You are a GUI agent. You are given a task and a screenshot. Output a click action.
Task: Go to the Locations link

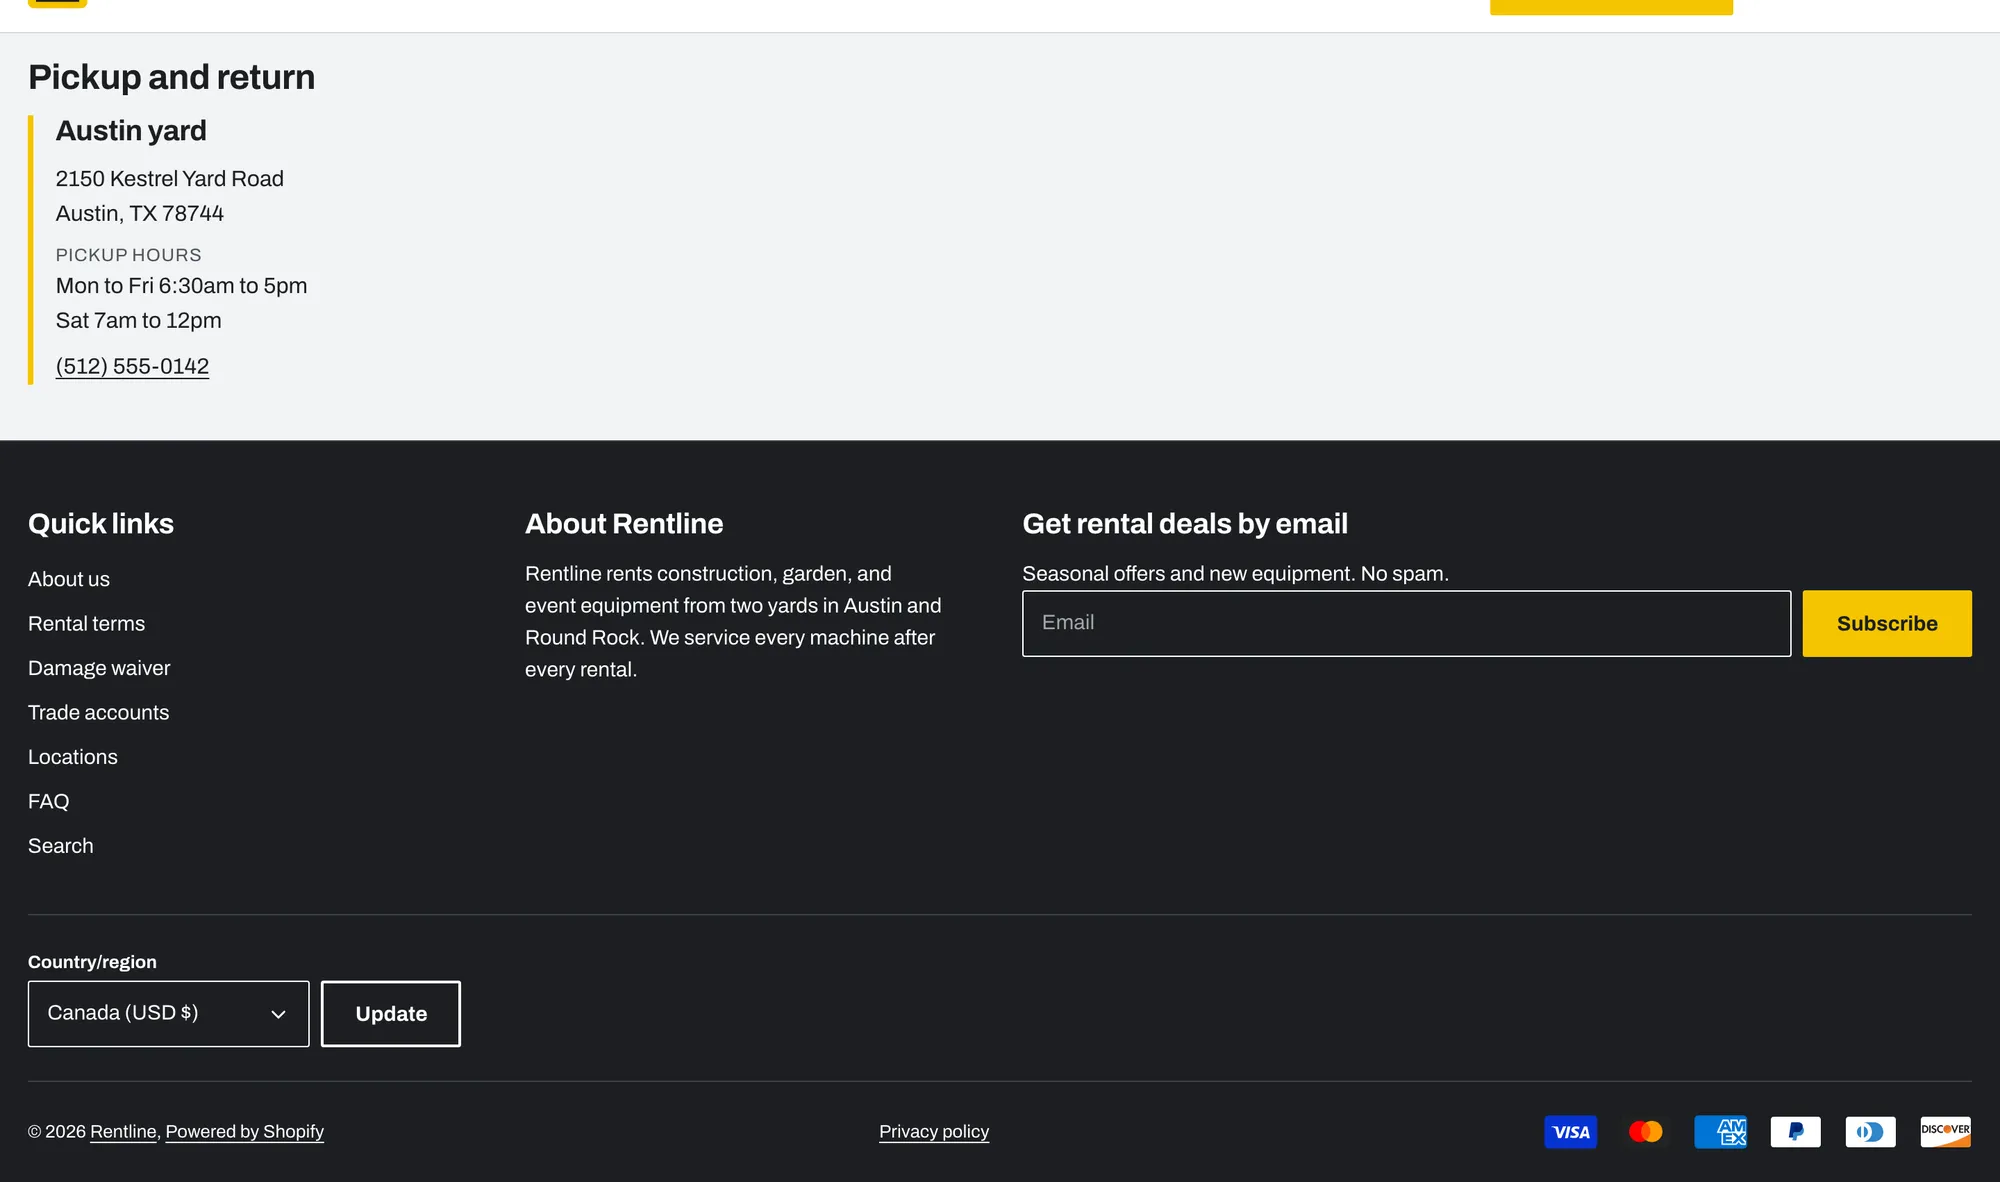point(73,757)
